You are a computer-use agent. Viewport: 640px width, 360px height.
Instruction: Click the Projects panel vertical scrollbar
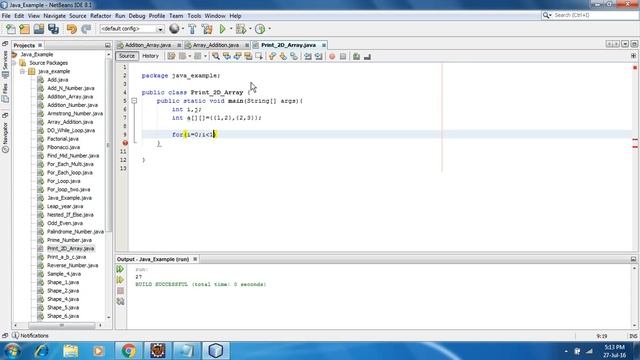[109, 145]
